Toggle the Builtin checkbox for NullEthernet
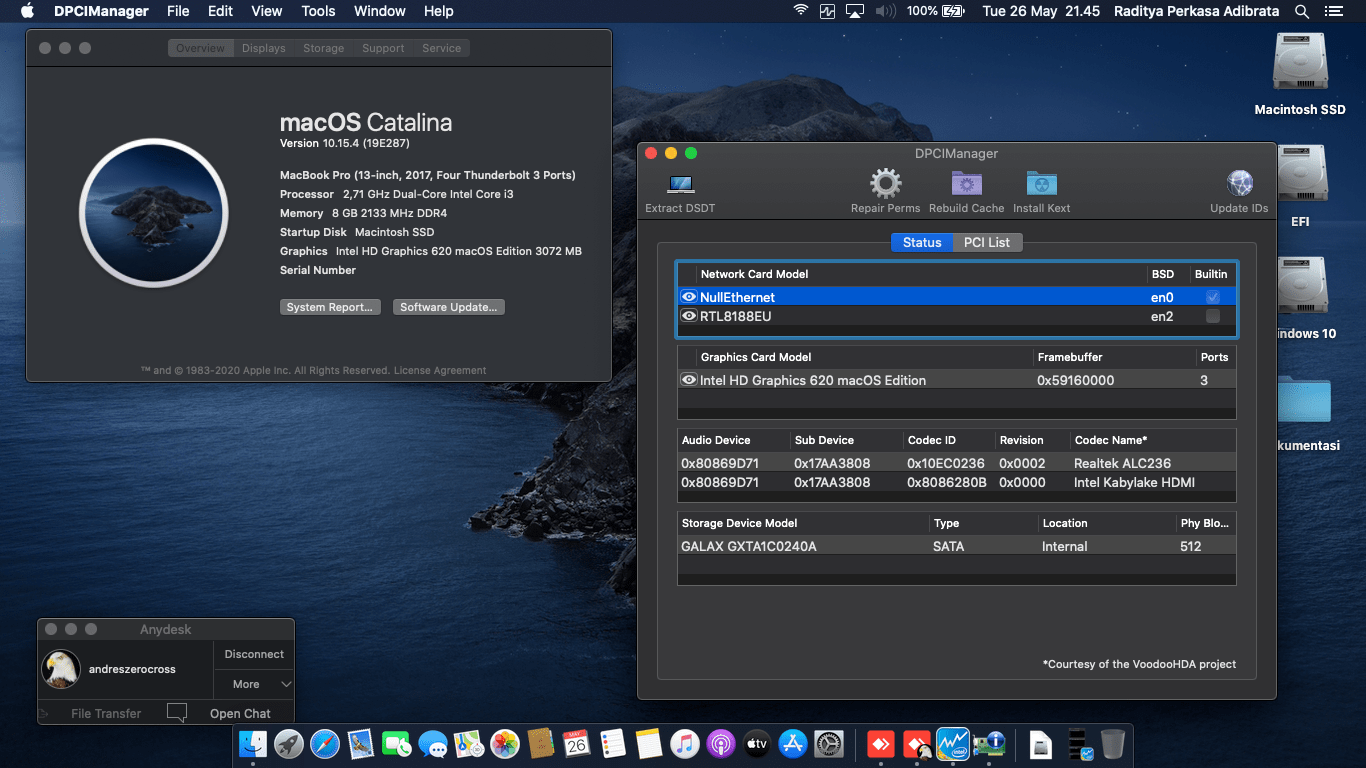 click(1210, 297)
